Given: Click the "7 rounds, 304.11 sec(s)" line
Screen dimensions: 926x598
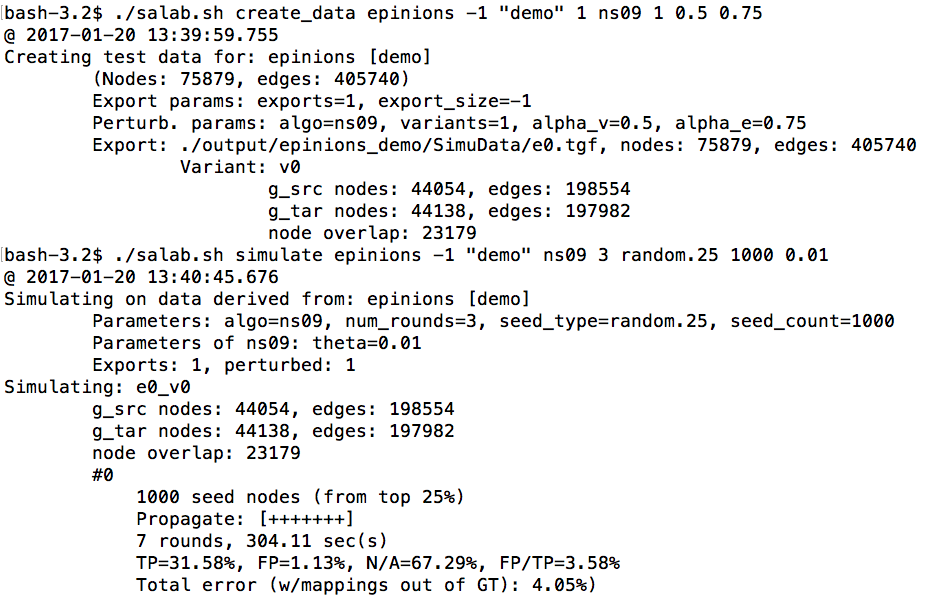Looking at the screenshot, I should click(262, 541).
